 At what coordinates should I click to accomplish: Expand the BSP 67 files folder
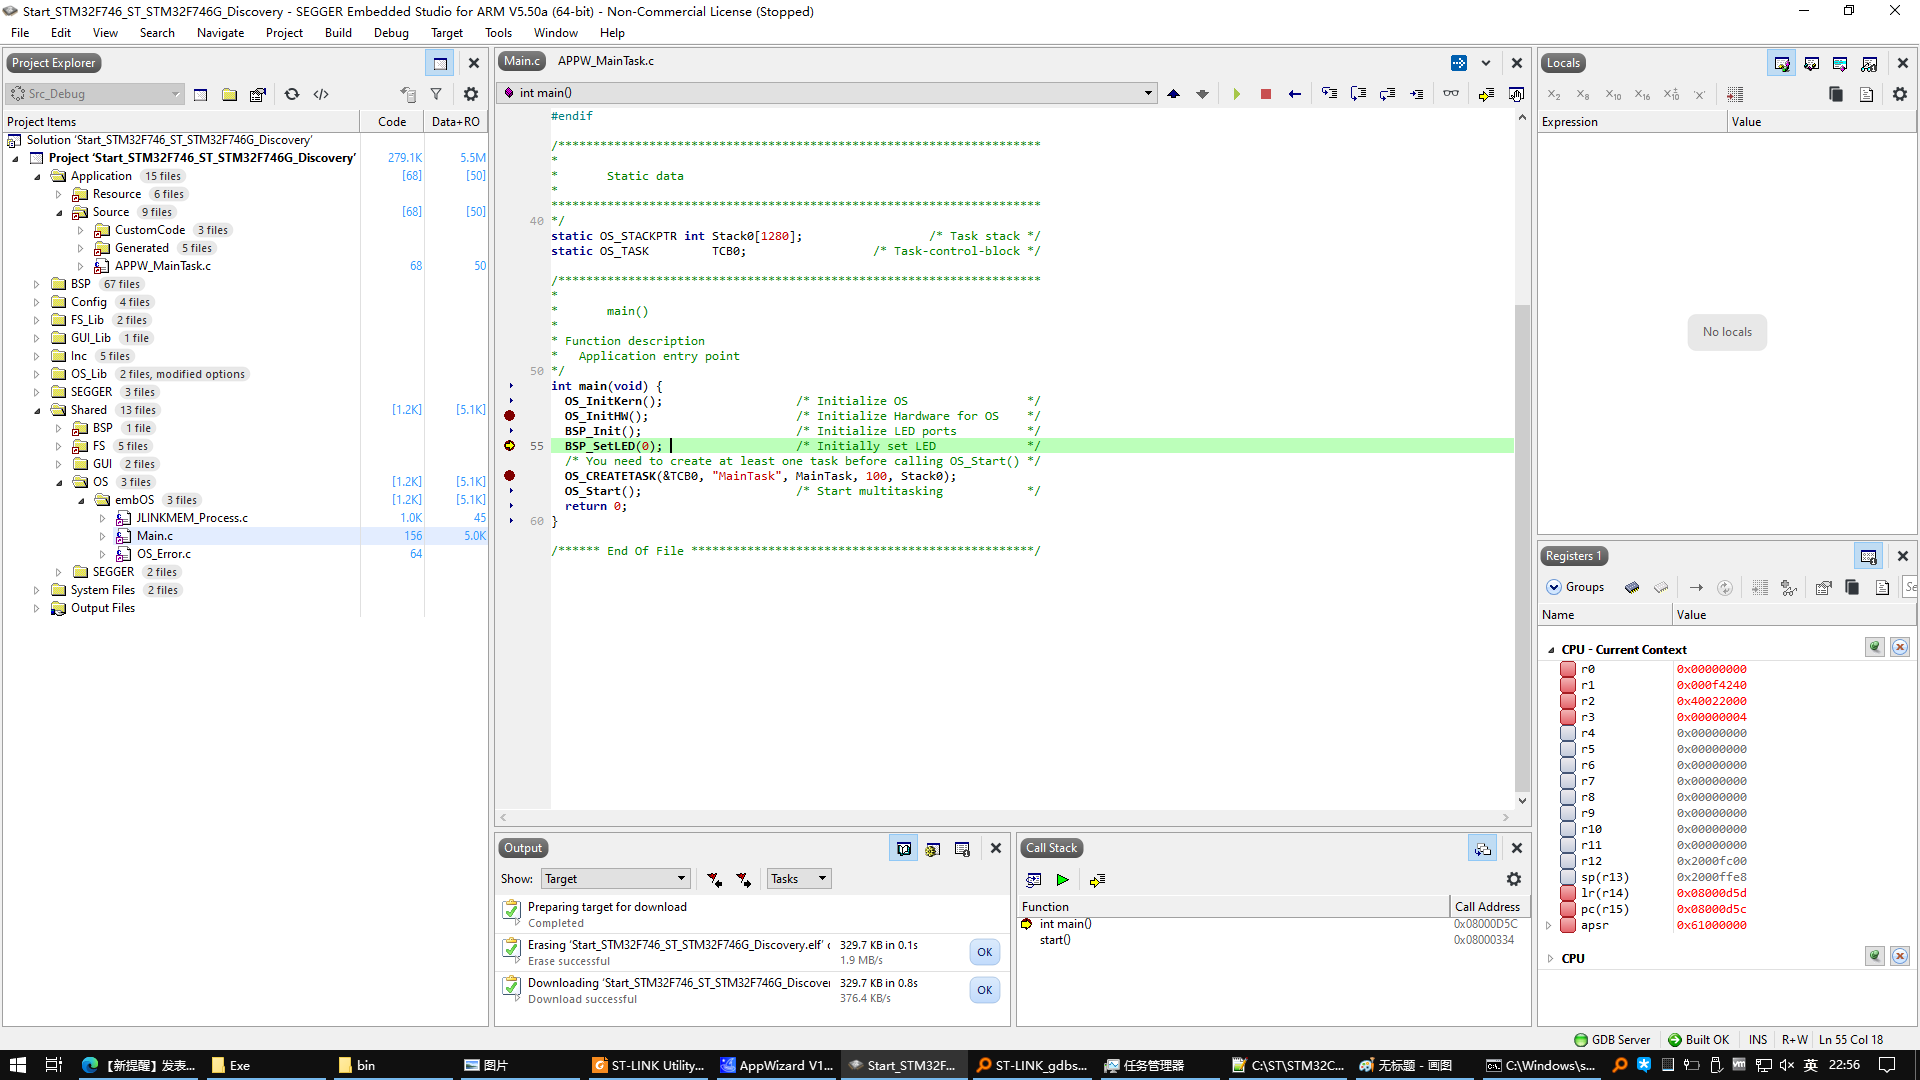tap(36, 284)
